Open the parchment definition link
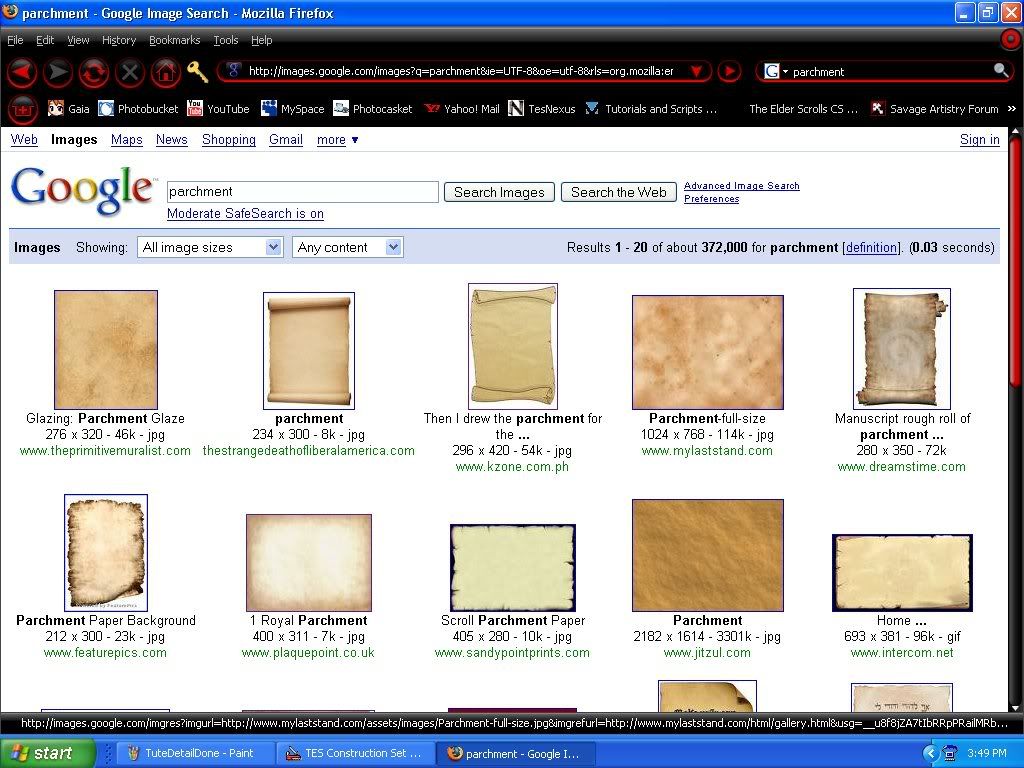The height and width of the screenshot is (768, 1024). [x=871, y=248]
